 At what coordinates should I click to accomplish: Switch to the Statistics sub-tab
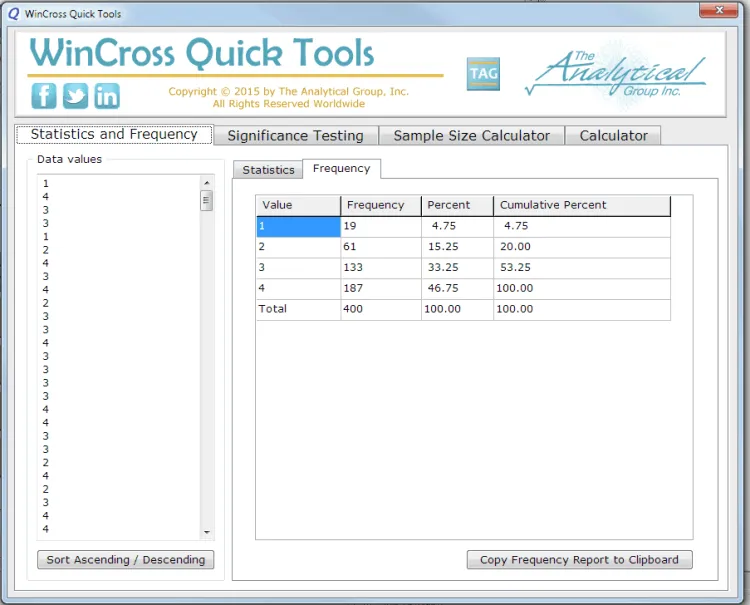pos(268,170)
